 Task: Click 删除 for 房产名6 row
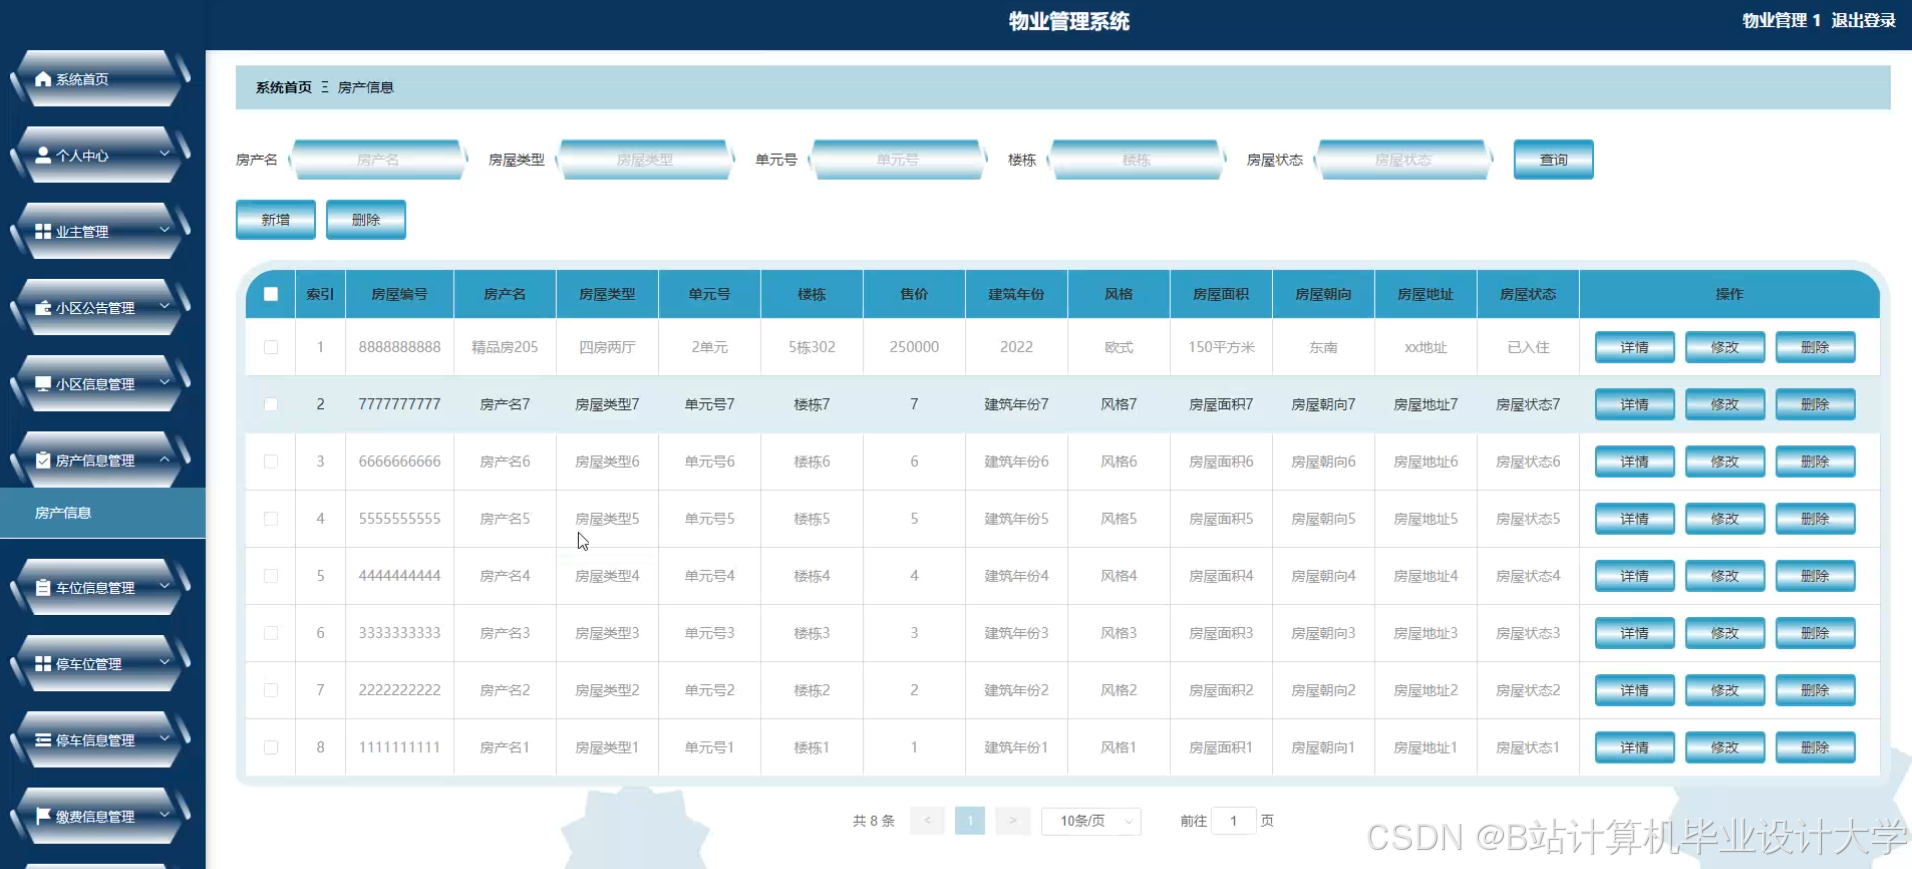(x=1815, y=461)
